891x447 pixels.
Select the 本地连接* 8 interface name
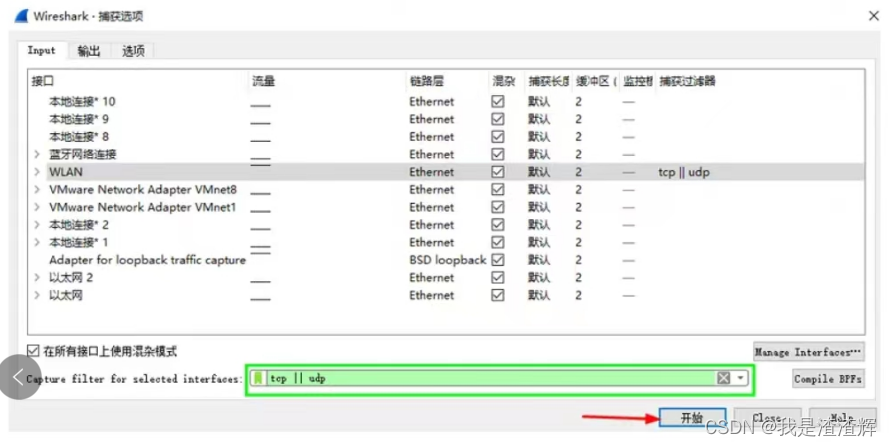tap(78, 137)
